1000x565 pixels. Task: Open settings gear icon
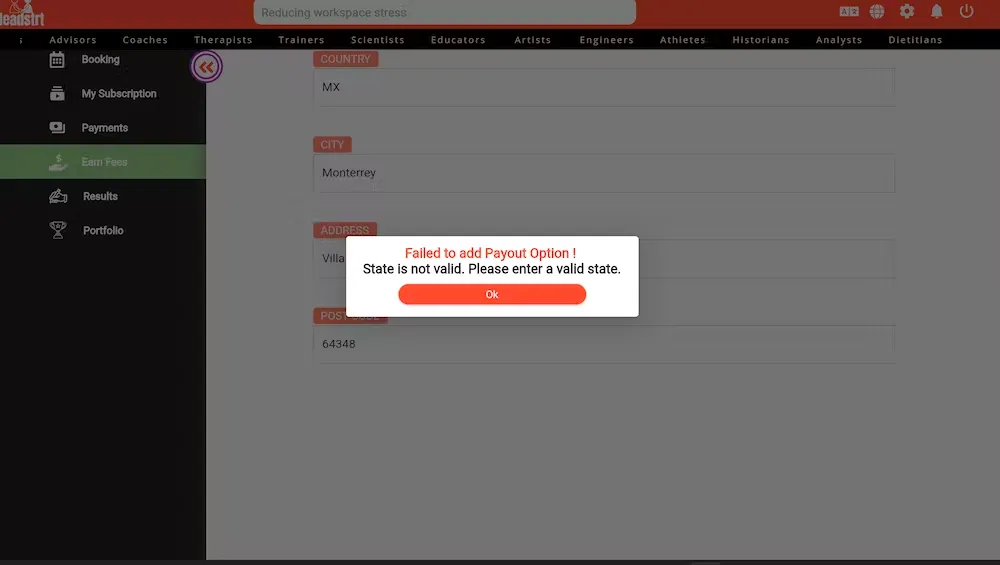[906, 11]
